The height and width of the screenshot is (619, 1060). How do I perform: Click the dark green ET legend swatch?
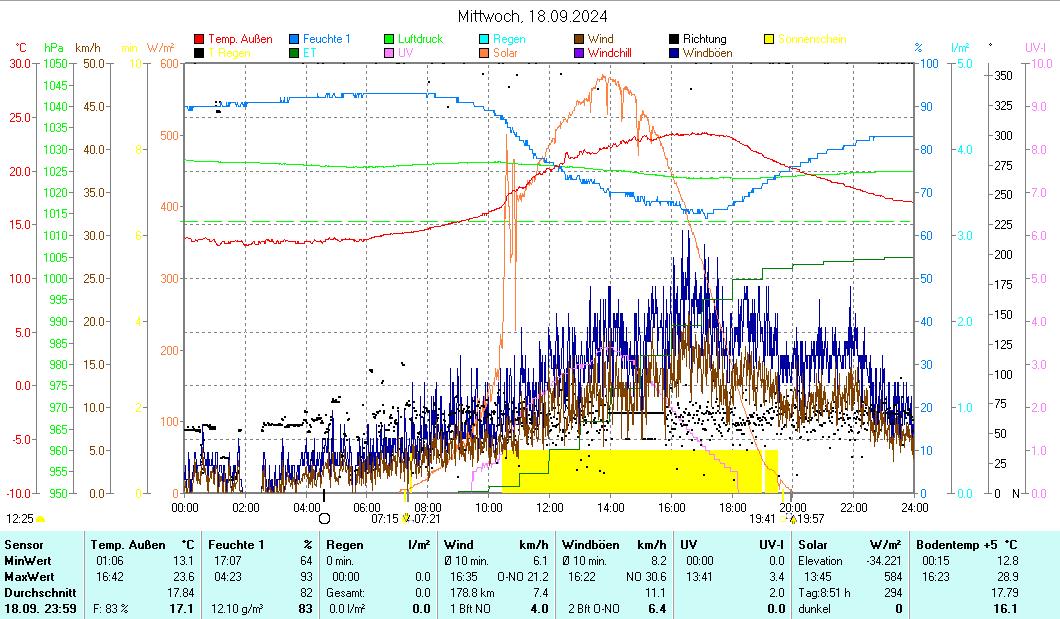tap(294, 53)
